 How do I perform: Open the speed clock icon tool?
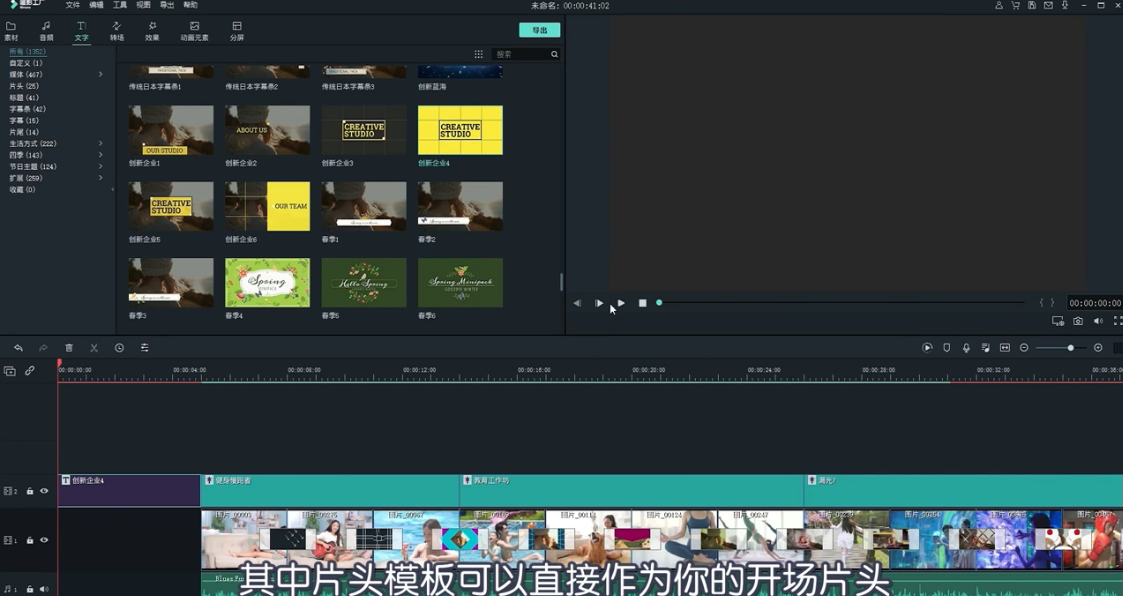coord(119,347)
